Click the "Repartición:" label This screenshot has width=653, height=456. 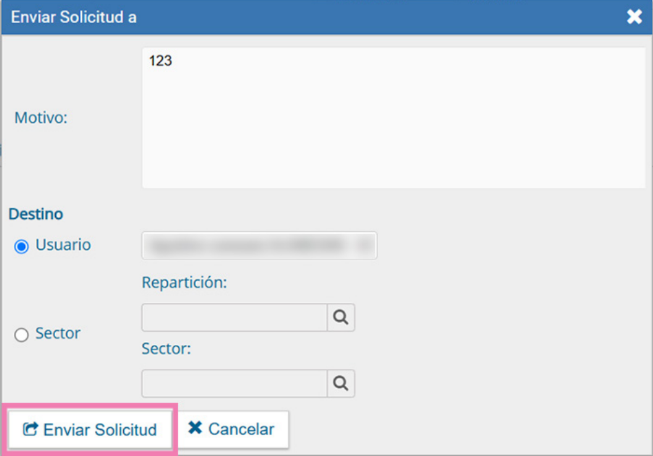tap(185, 282)
